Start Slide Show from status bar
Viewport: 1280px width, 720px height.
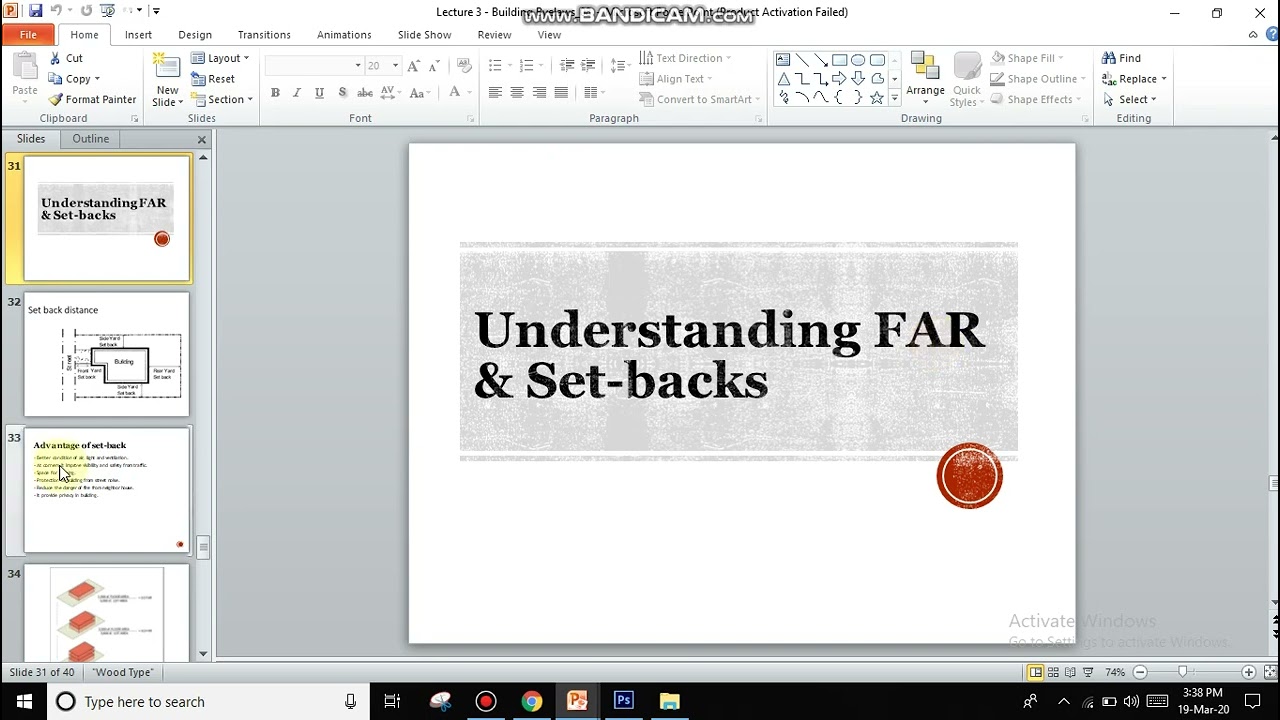point(1087,672)
